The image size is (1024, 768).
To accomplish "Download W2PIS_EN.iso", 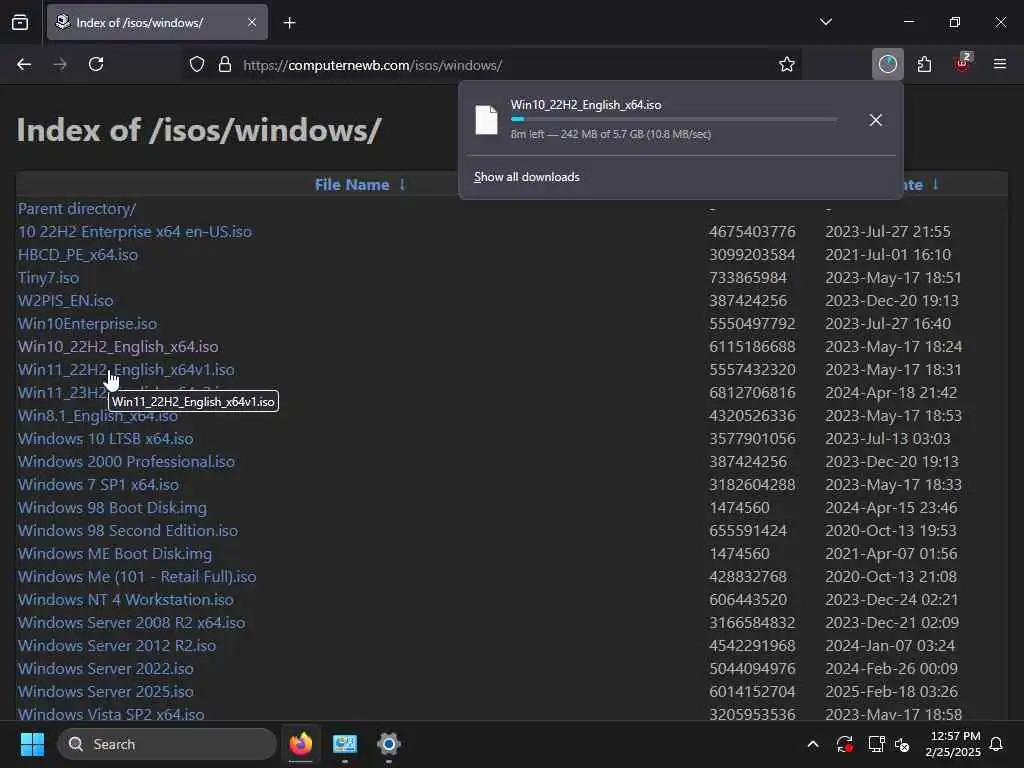I will (x=65, y=300).
